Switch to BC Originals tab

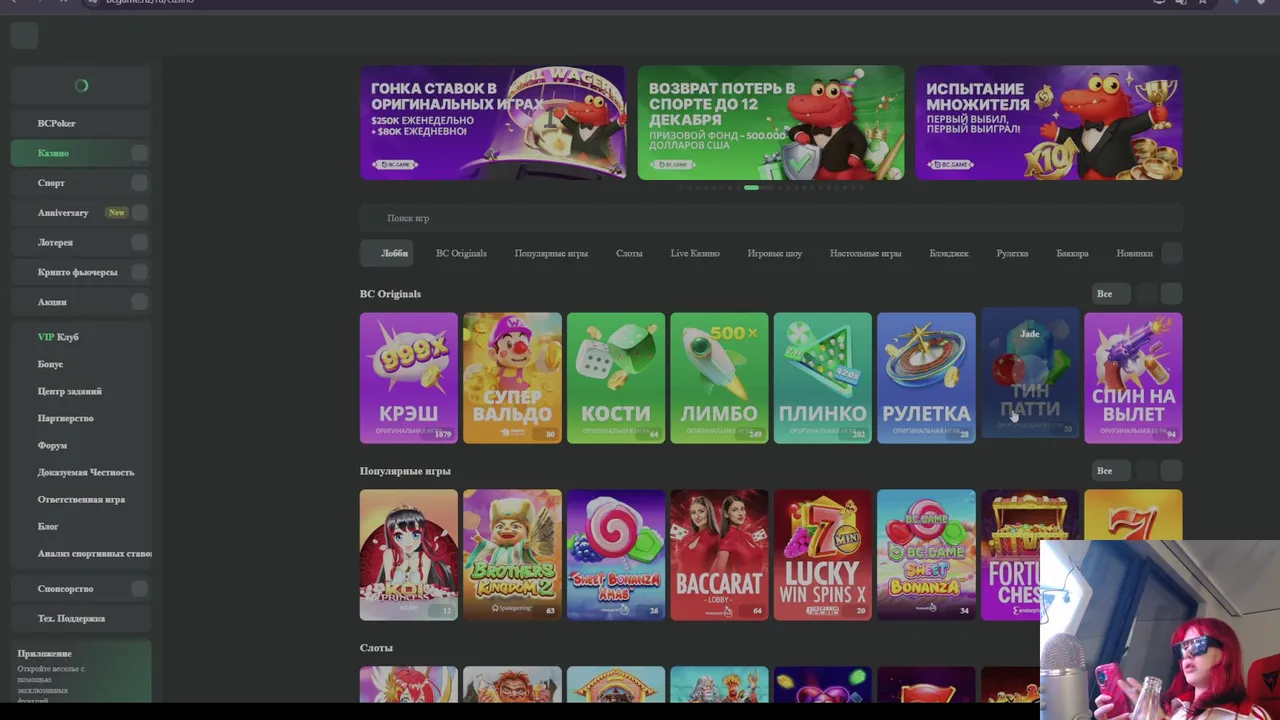pos(461,253)
